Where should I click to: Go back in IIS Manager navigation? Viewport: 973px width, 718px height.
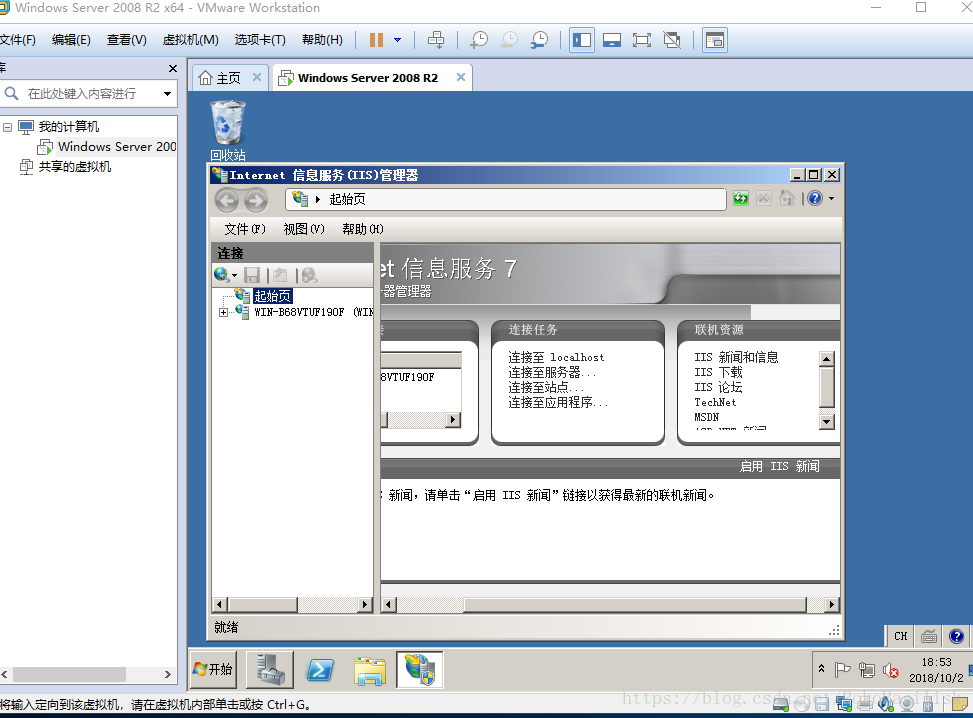point(227,200)
